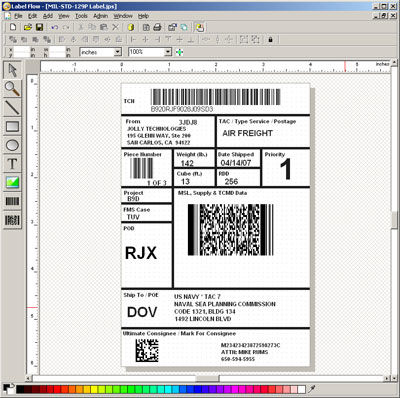This screenshot has width=400, height=398.
Task: Select the picture insert tool
Action: (12, 182)
